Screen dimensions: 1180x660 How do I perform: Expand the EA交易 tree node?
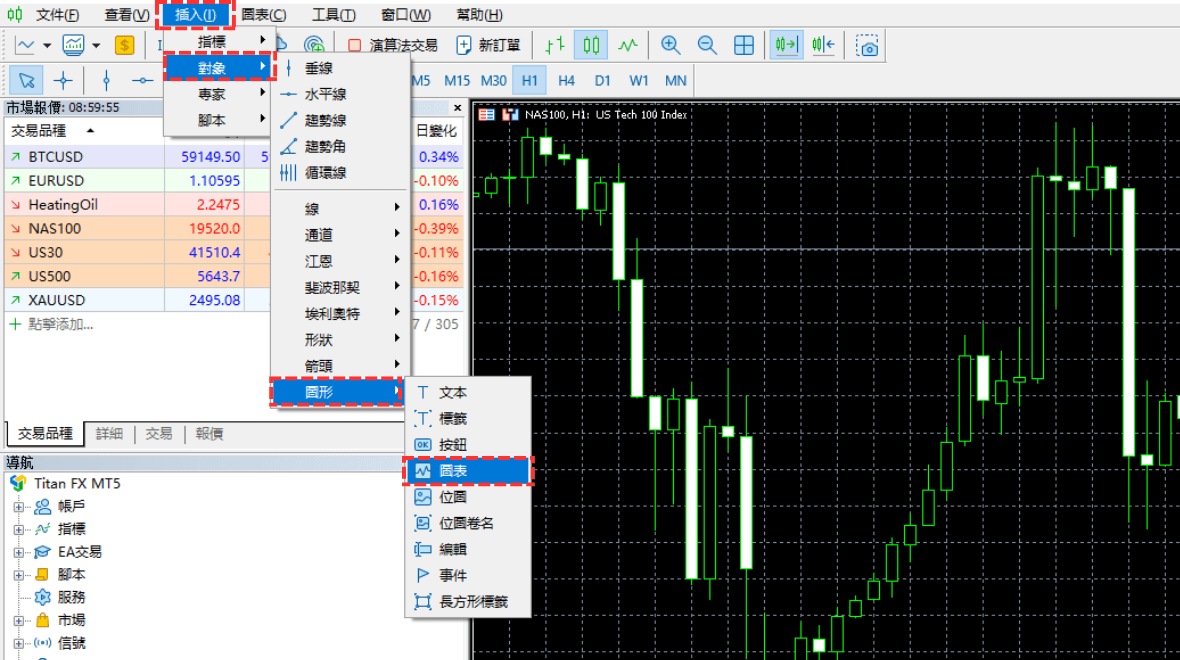point(18,552)
